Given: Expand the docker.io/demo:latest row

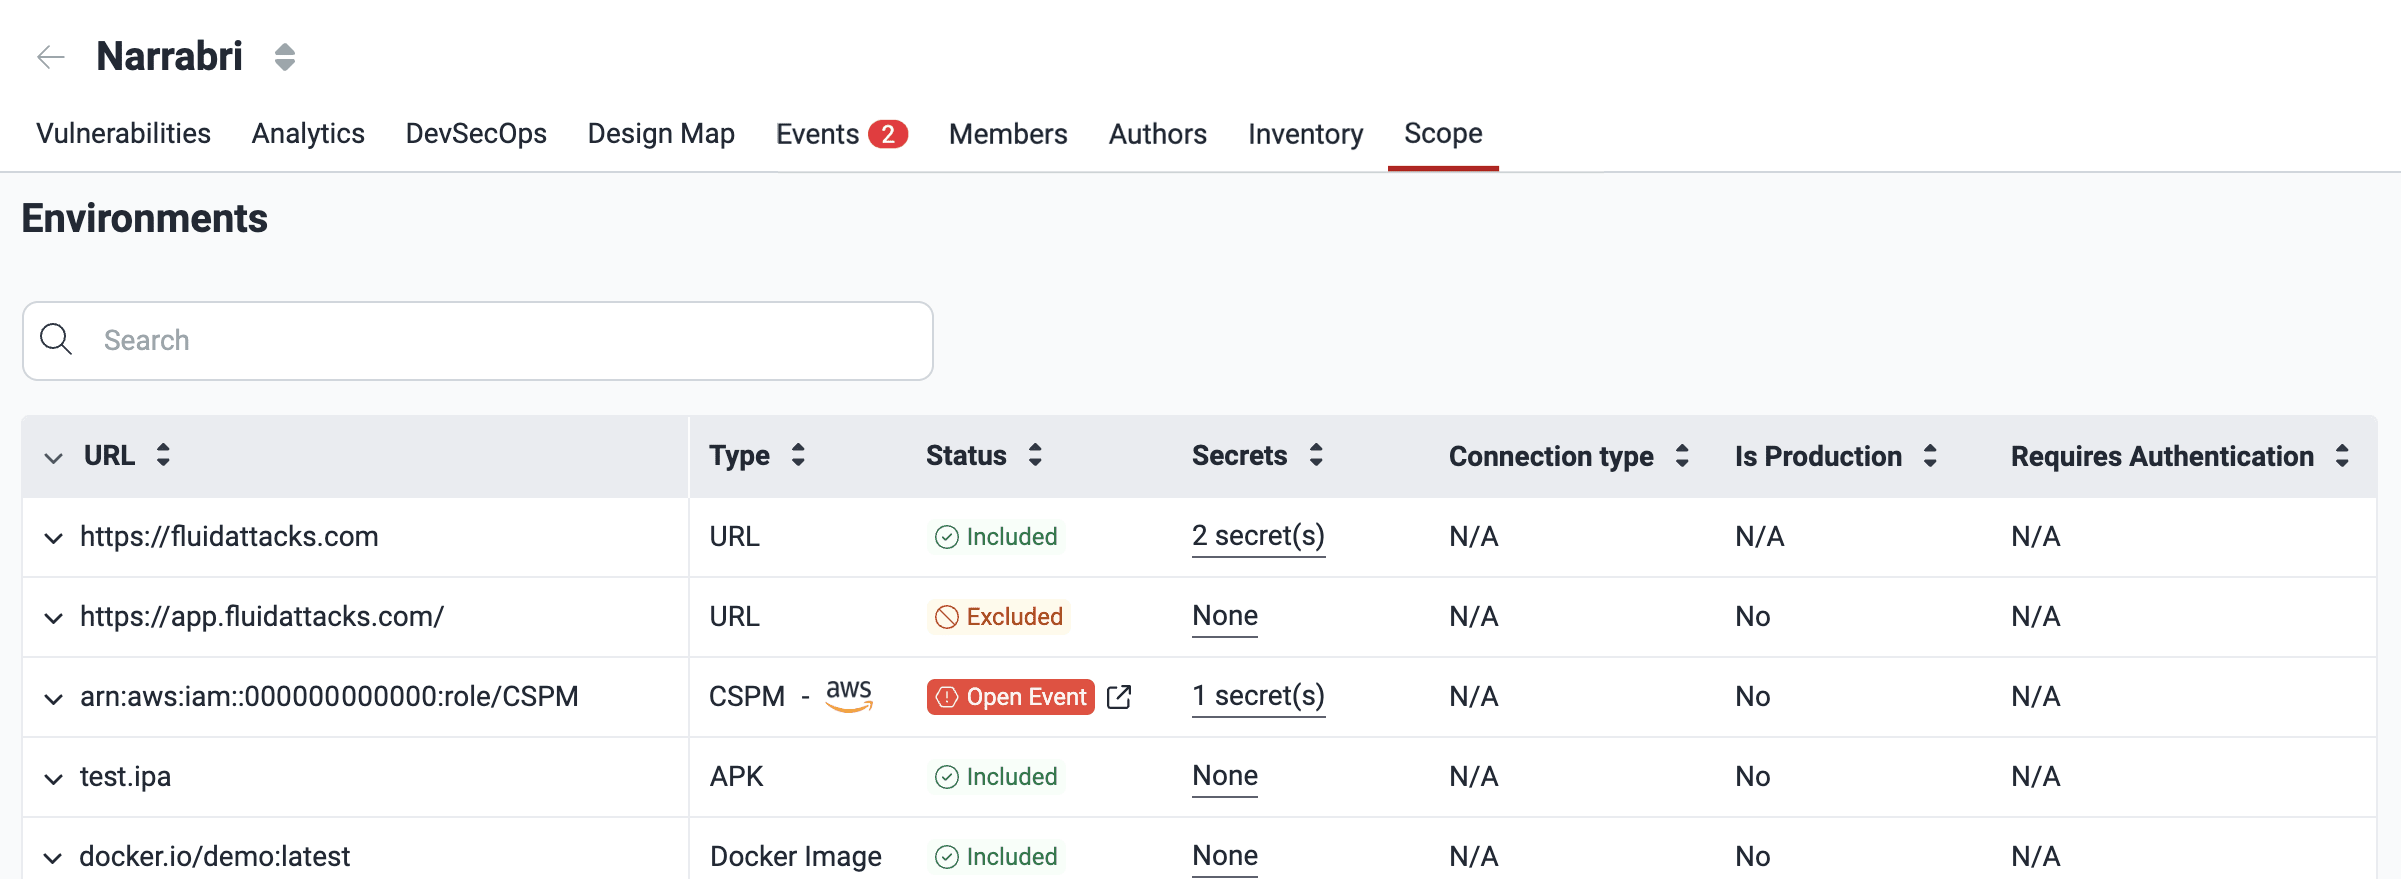Looking at the screenshot, I should [53, 858].
